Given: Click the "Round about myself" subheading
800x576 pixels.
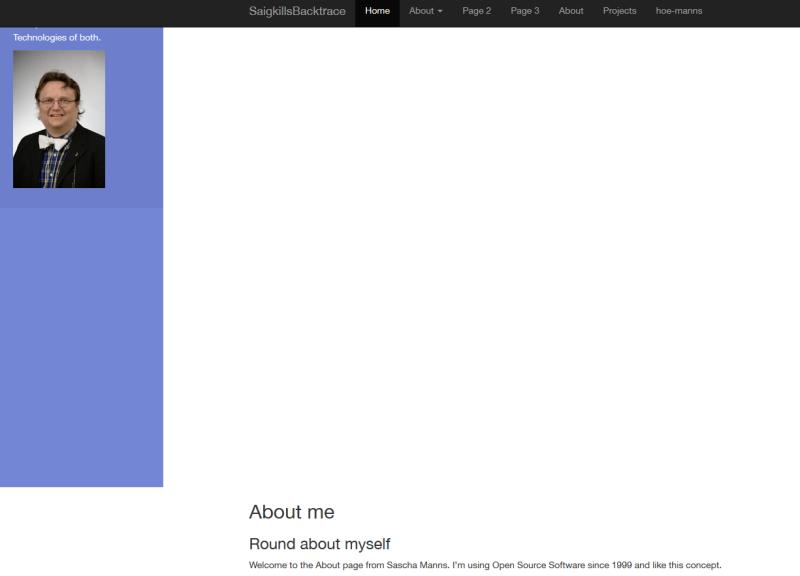Looking at the screenshot, I should click(319, 544).
